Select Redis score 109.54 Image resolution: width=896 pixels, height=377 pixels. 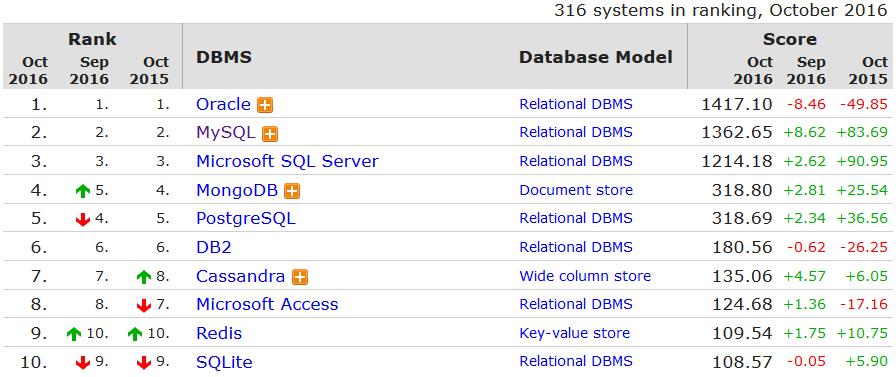click(742, 334)
